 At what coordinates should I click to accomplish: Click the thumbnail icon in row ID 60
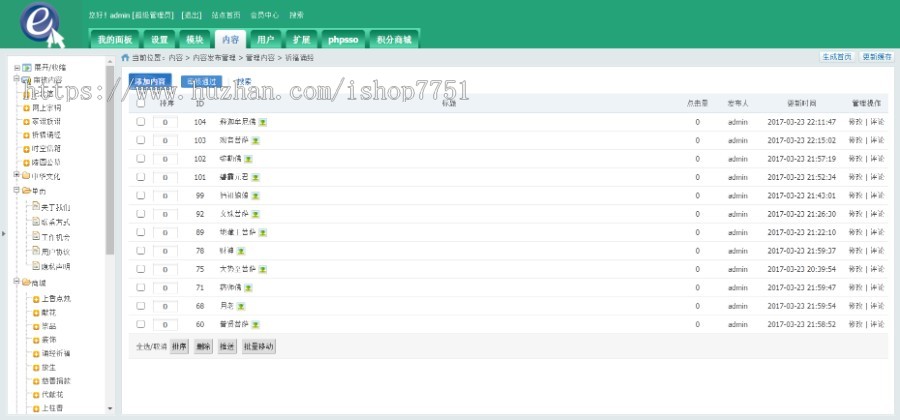(x=255, y=324)
